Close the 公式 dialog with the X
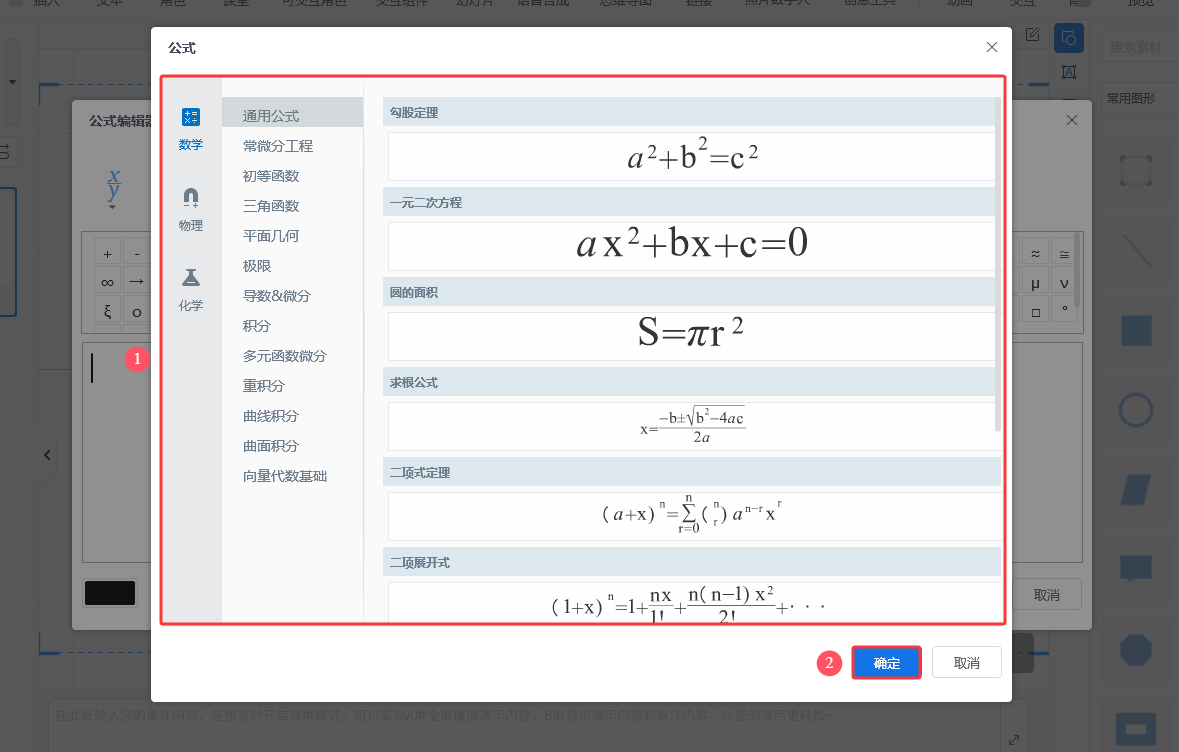Image resolution: width=1179 pixels, height=752 pixels. [x=991, y=47]
